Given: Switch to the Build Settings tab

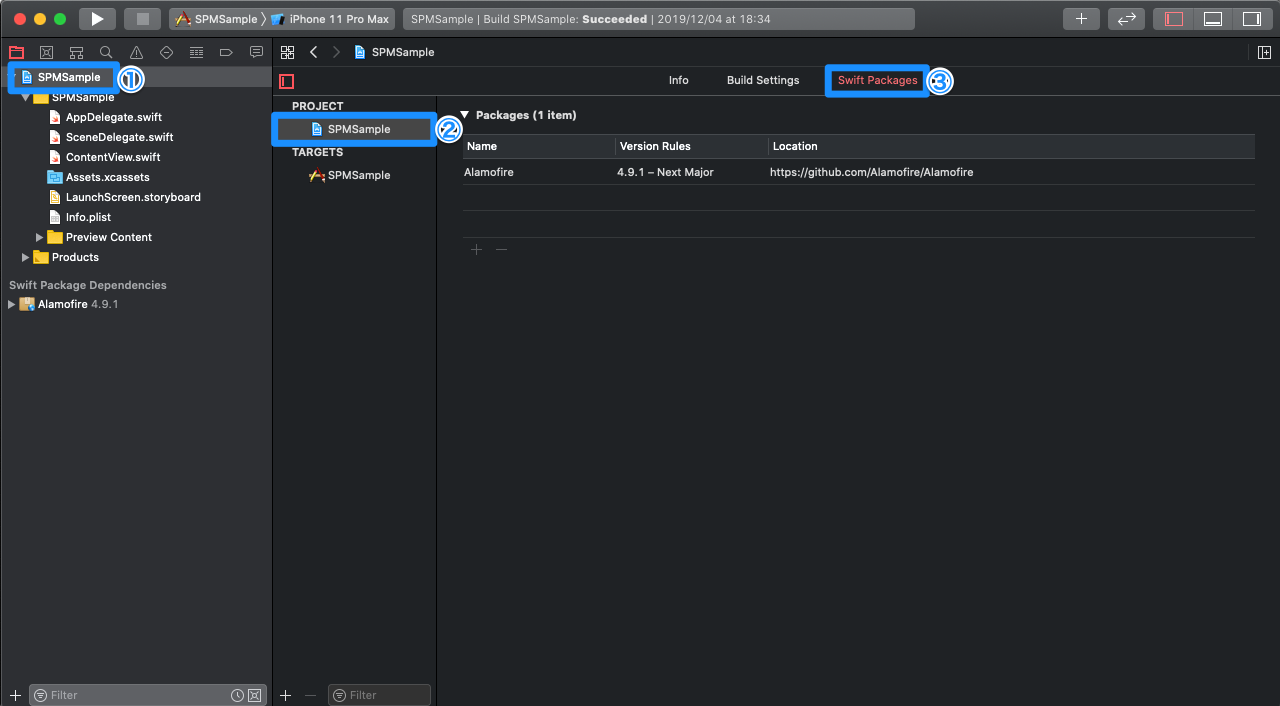Looking at the screenshot, I should (763, 80).
